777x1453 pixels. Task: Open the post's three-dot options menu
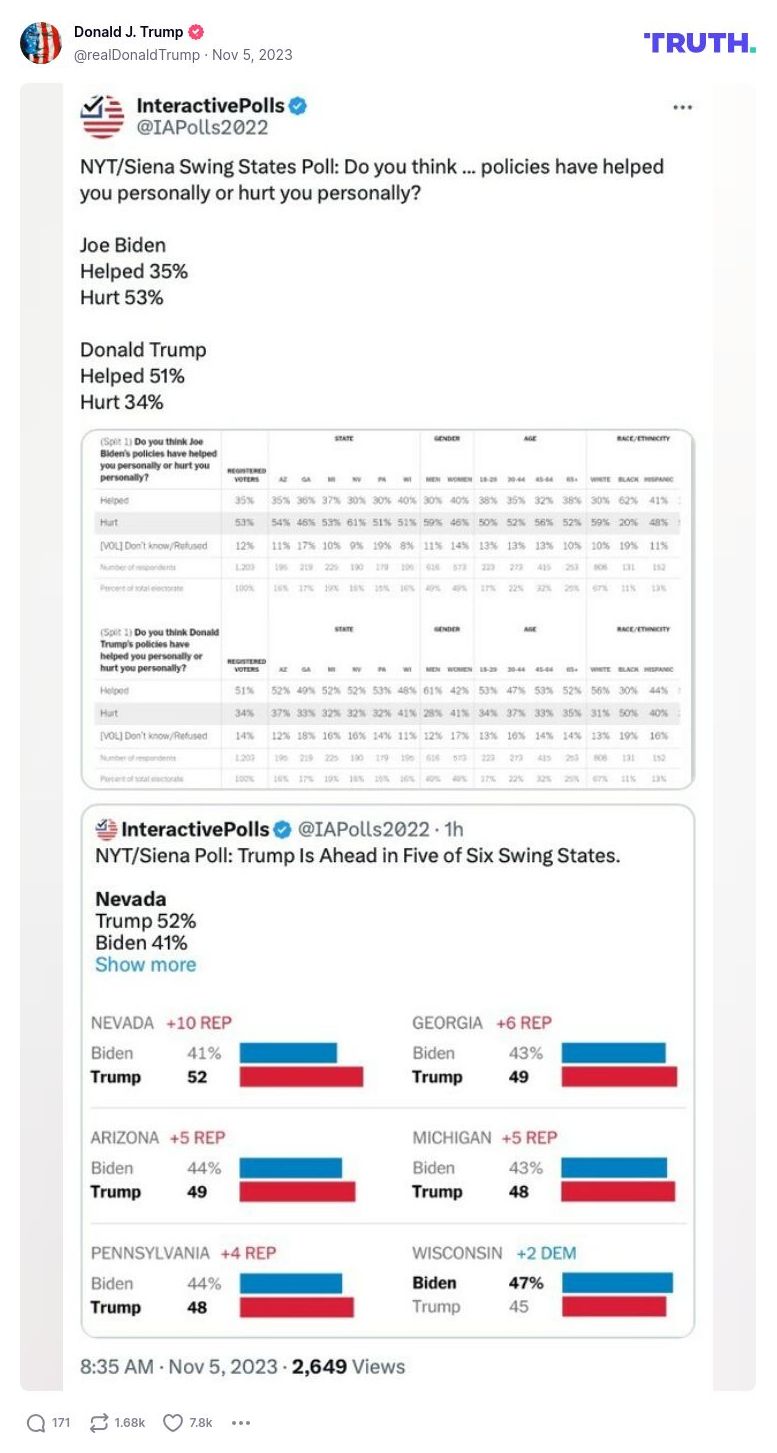[x=240, y=1422]
